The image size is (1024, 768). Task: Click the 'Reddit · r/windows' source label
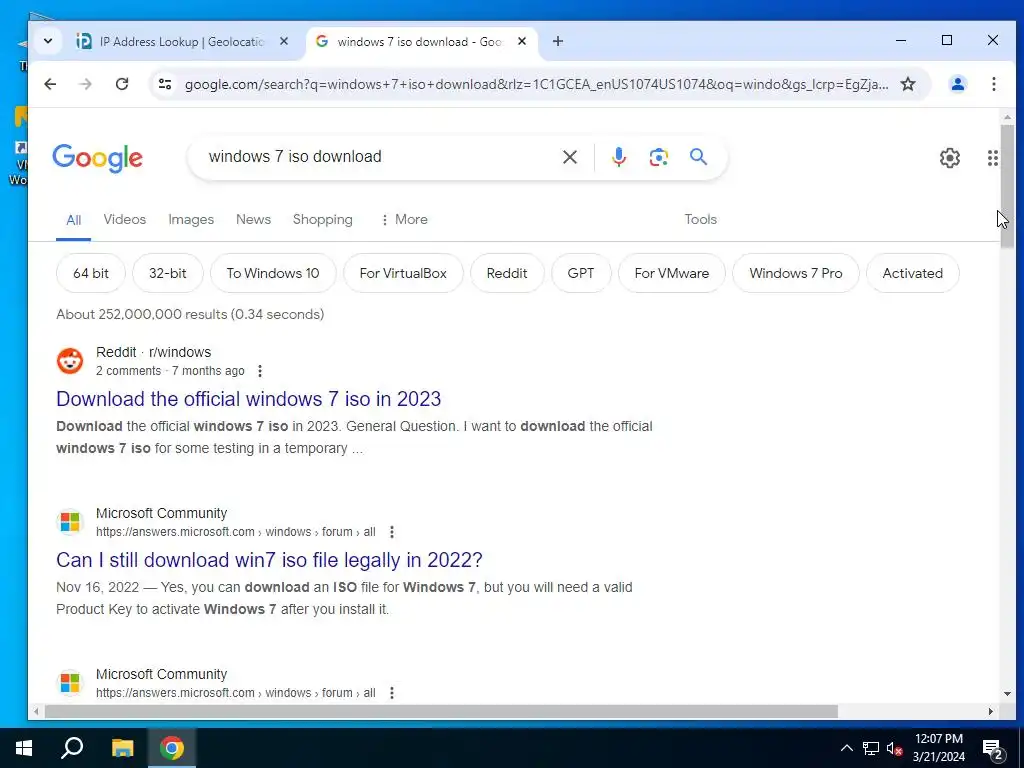click(153, 352)
